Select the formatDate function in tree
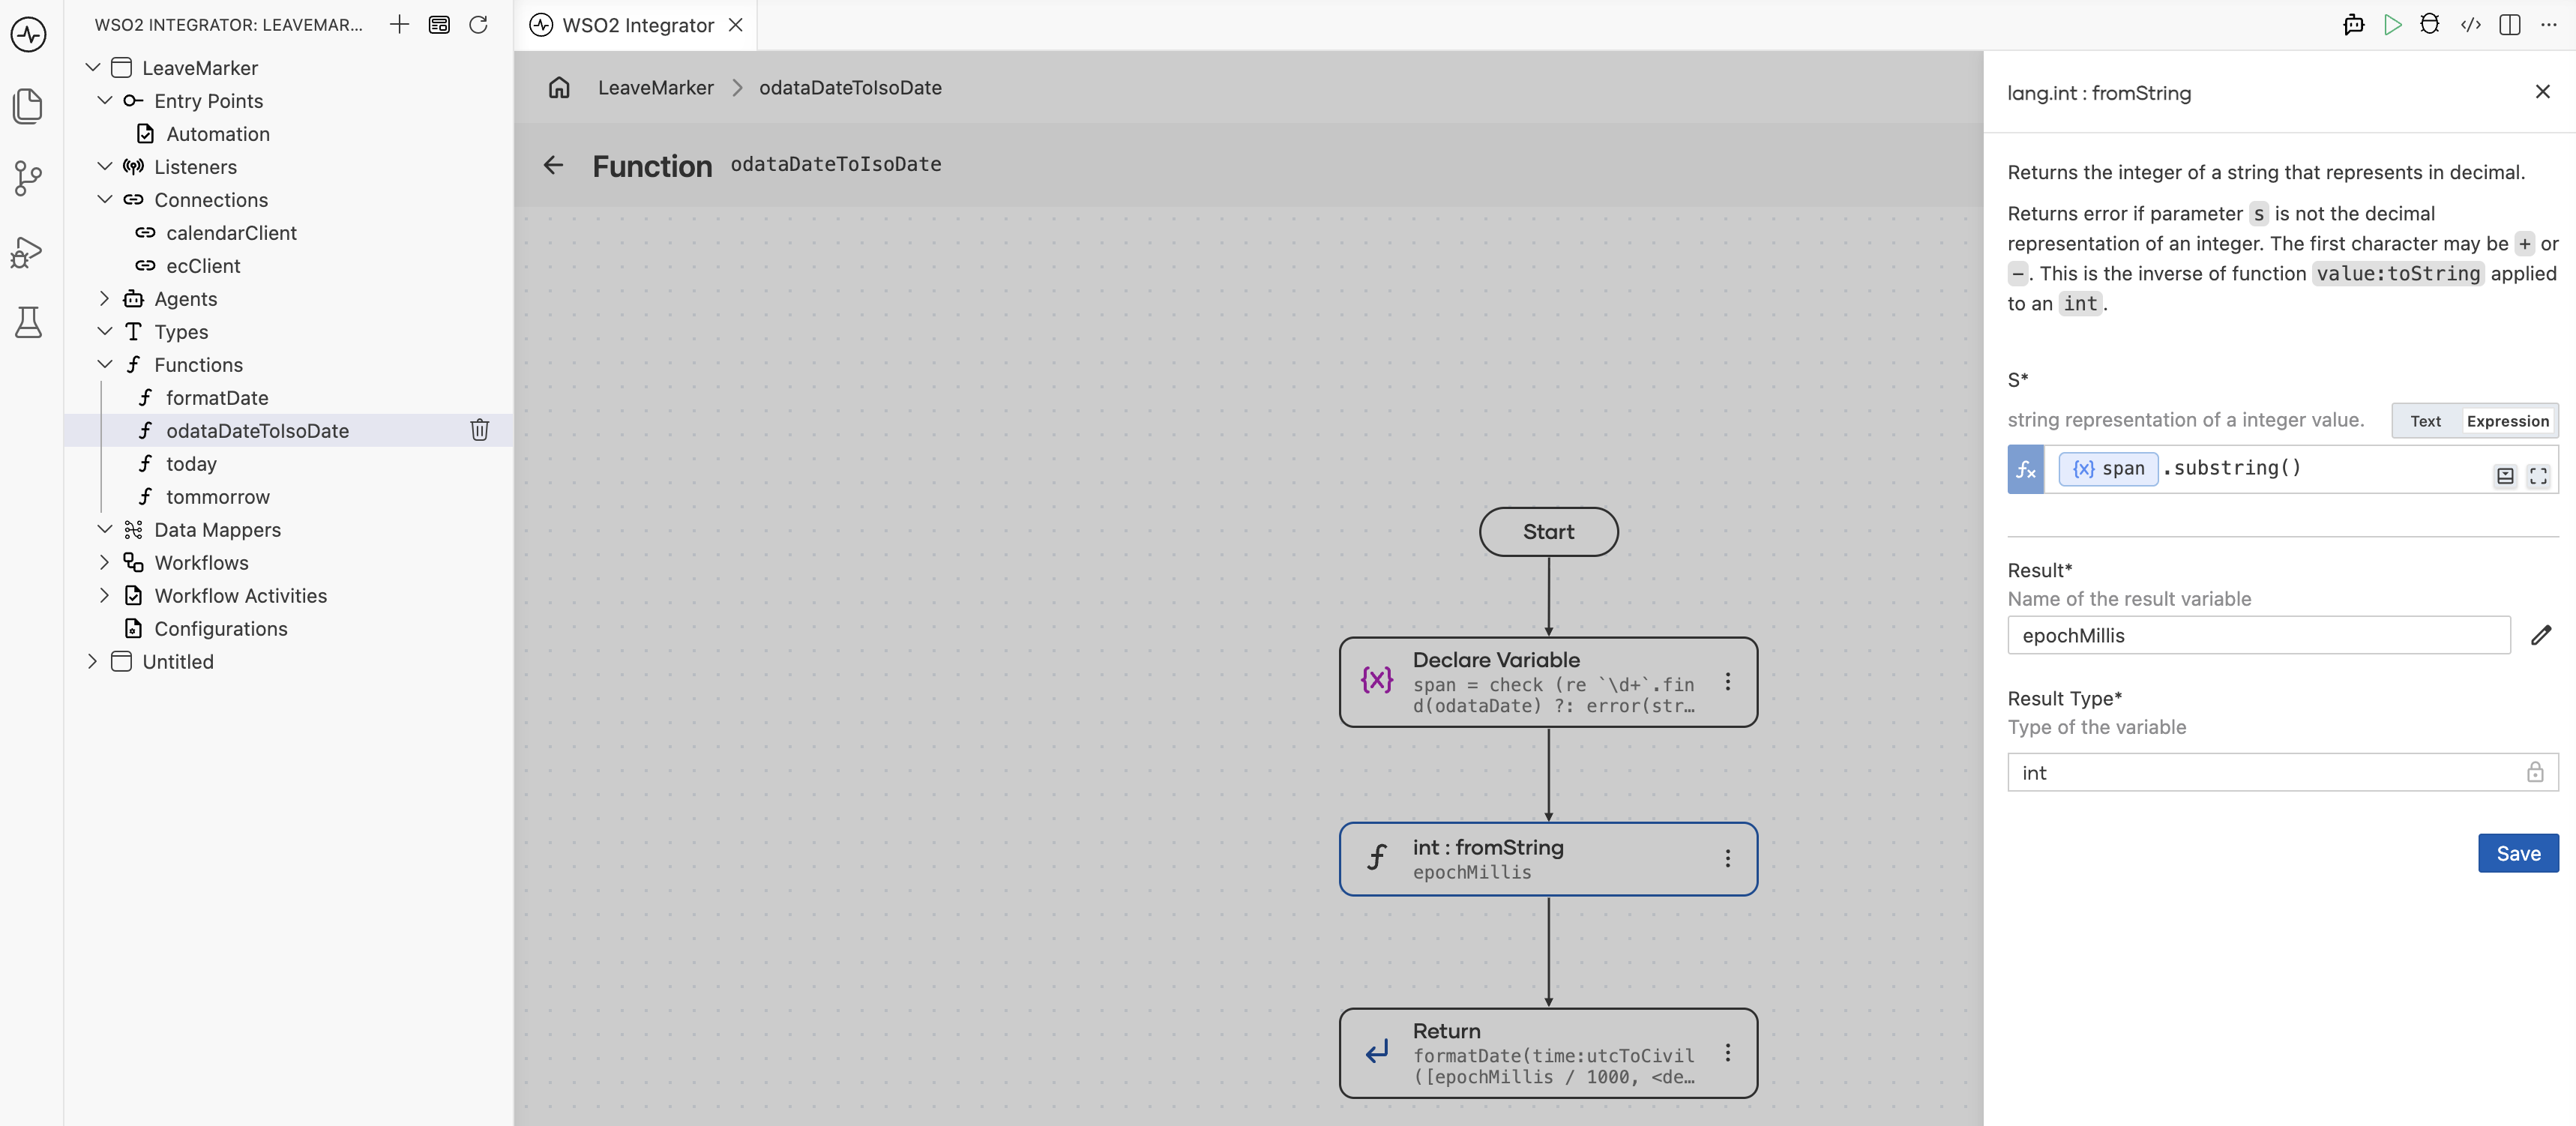Image resolution: width=2576 pixels, height=1126 pixels. (x=217, y=397)
